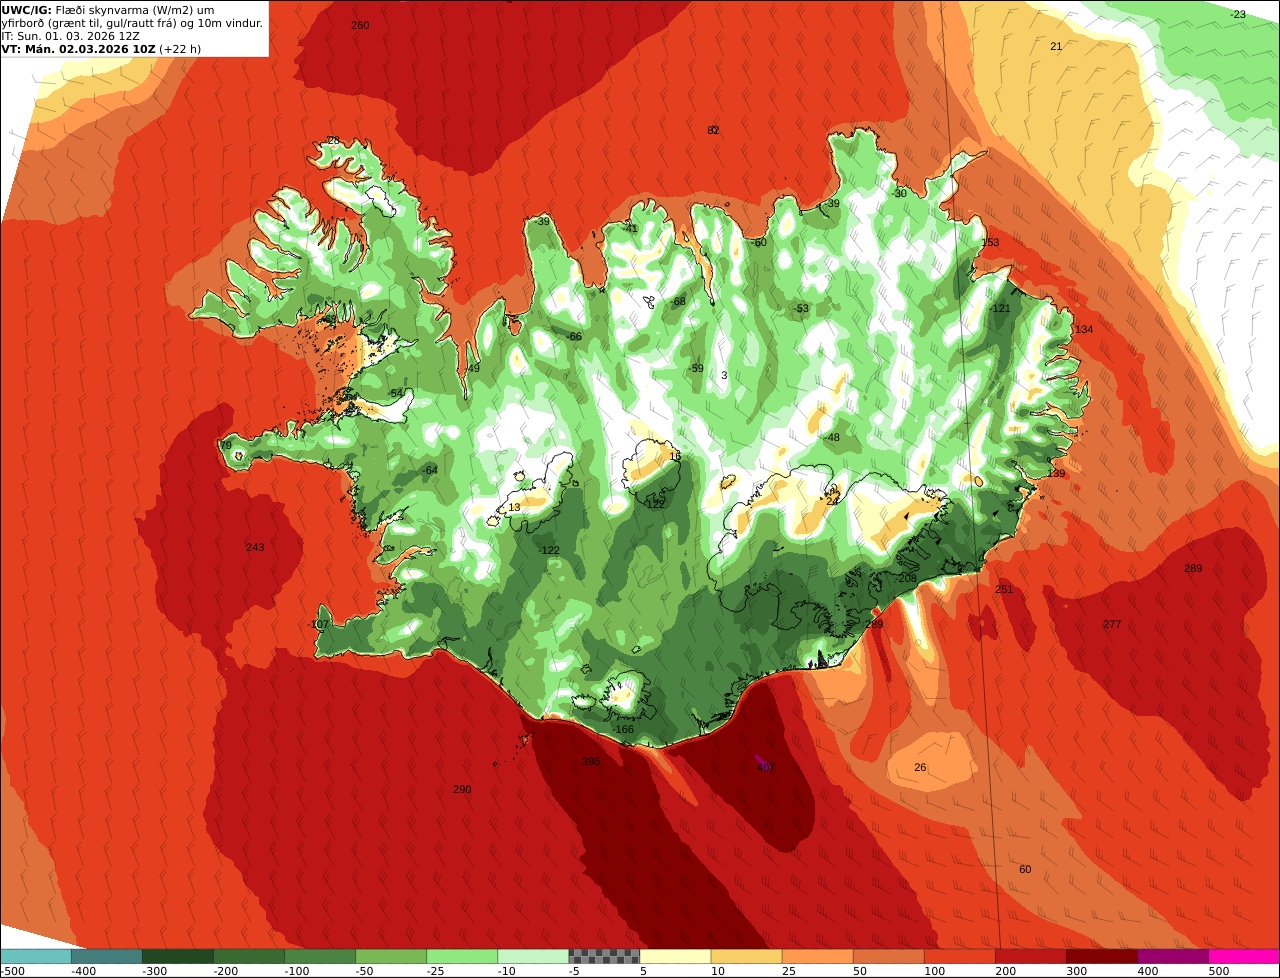Click the value -66 in northwest highlands
The width and height of the screenshot is (1280, 978).
573,336
